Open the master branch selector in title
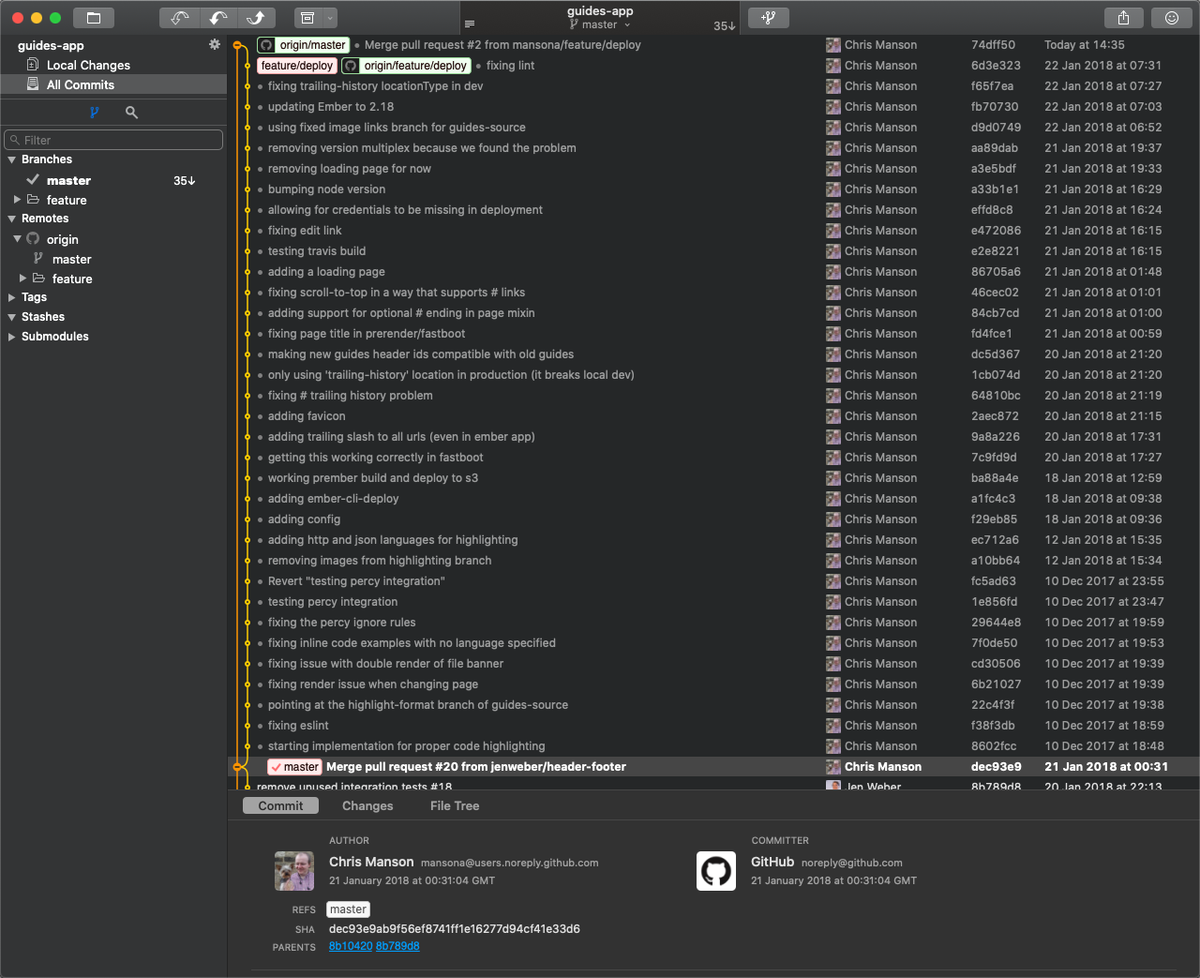Image resolution: width=1200 pixels, height=978 pixels. (x=600, y=25)
